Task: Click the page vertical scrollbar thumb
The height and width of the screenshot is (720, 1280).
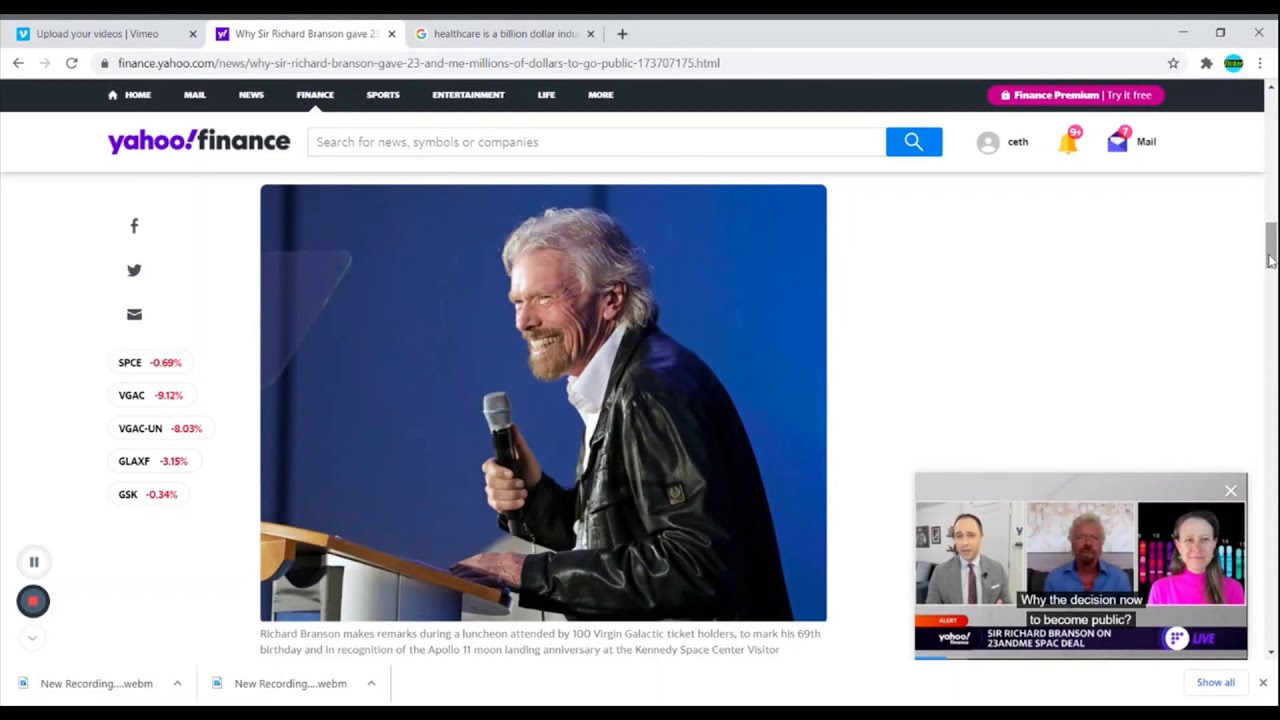Action: [1271, 243]
